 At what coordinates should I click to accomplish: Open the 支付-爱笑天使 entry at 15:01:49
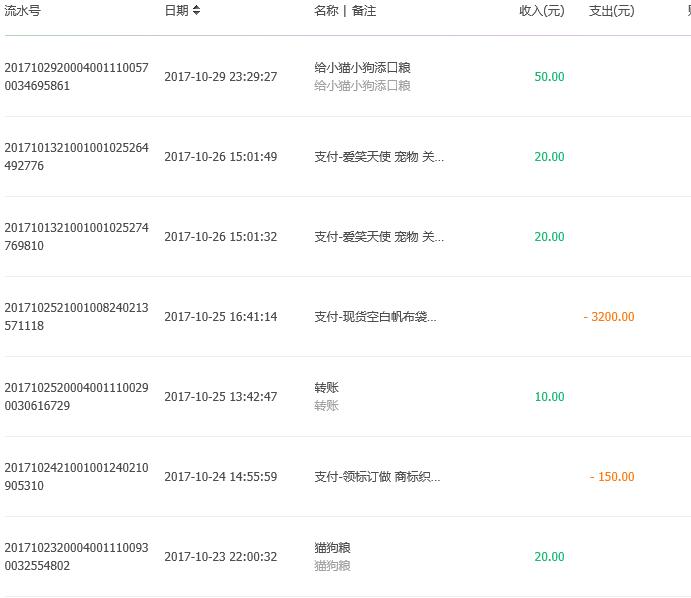click(x=379, y=156)
